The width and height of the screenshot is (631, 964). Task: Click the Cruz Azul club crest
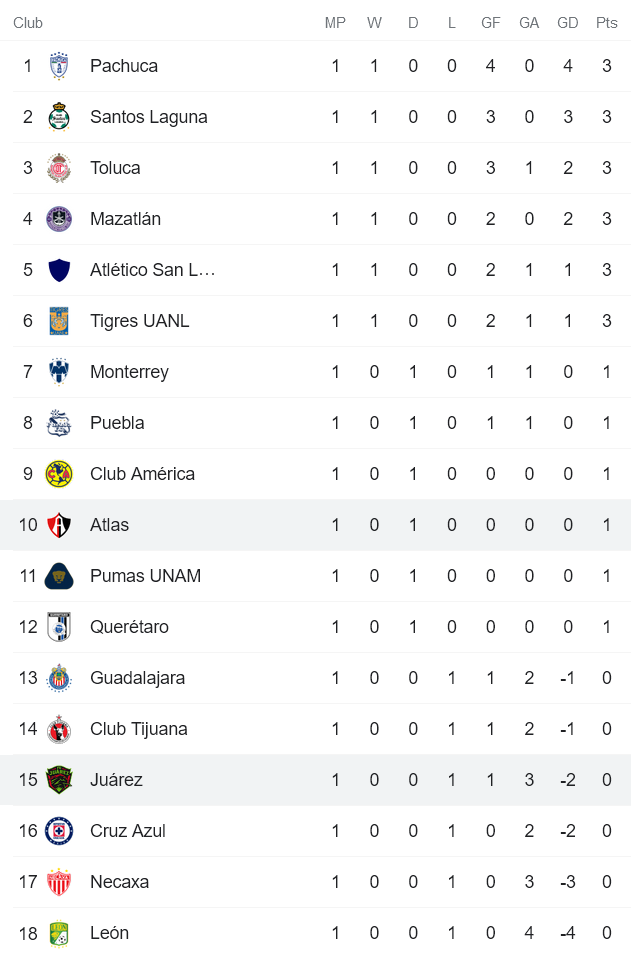point(60,830)
